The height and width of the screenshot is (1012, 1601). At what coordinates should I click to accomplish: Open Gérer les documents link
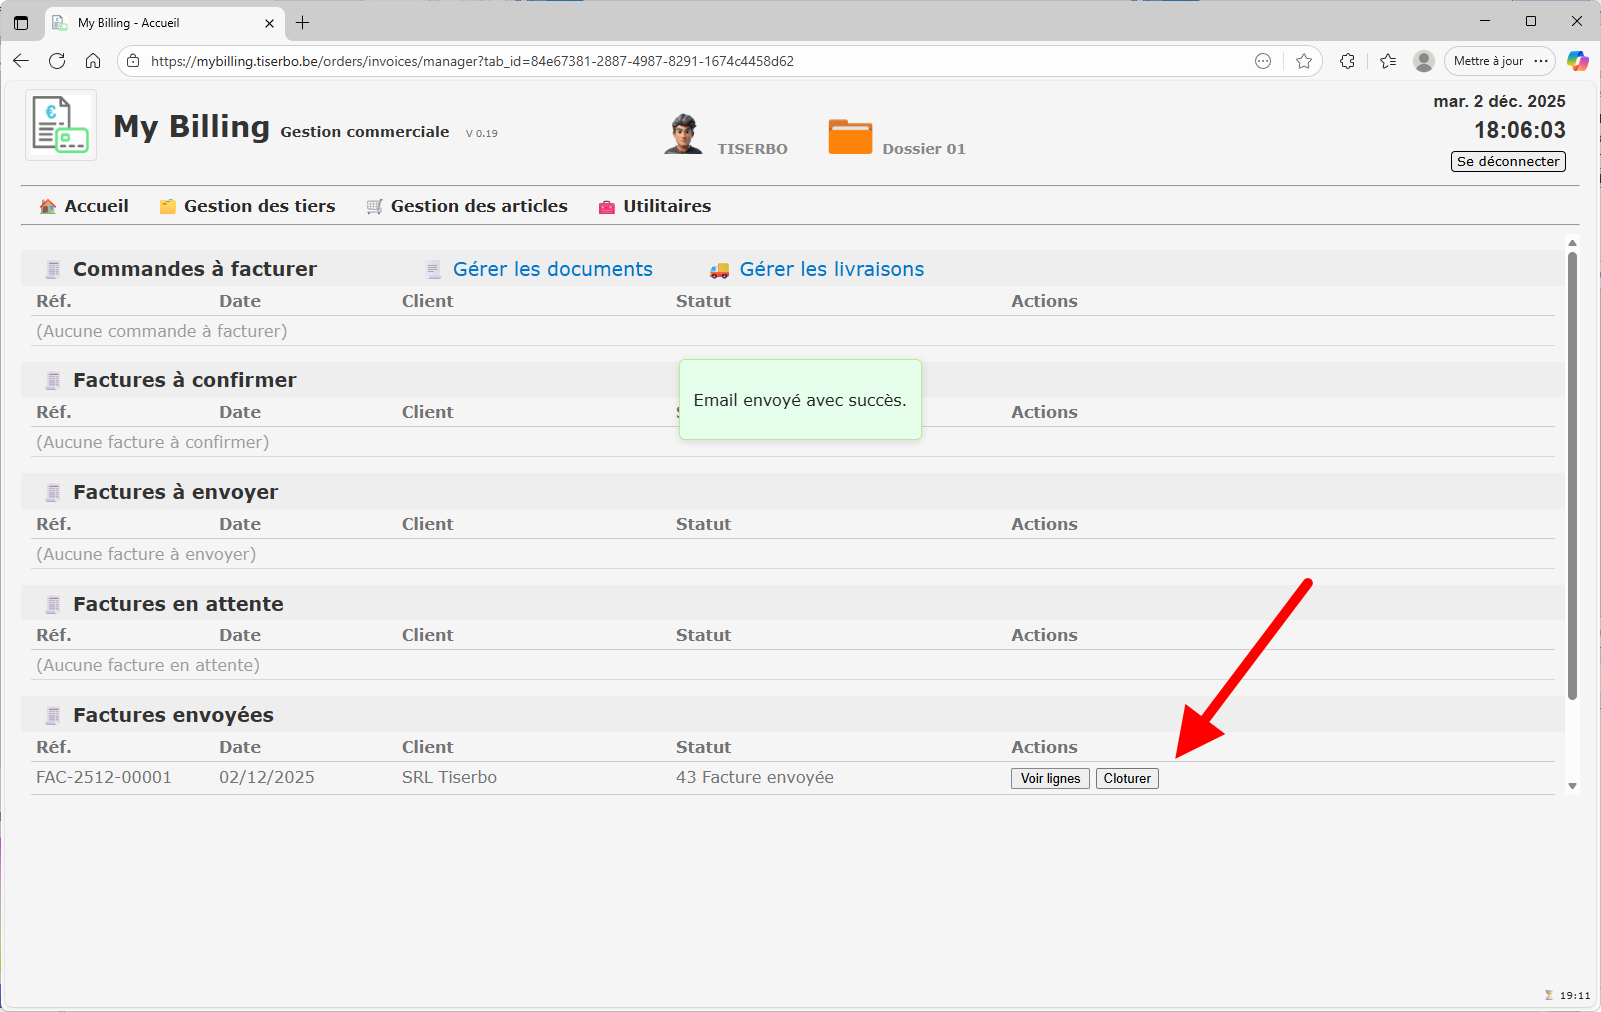[552, 269]
